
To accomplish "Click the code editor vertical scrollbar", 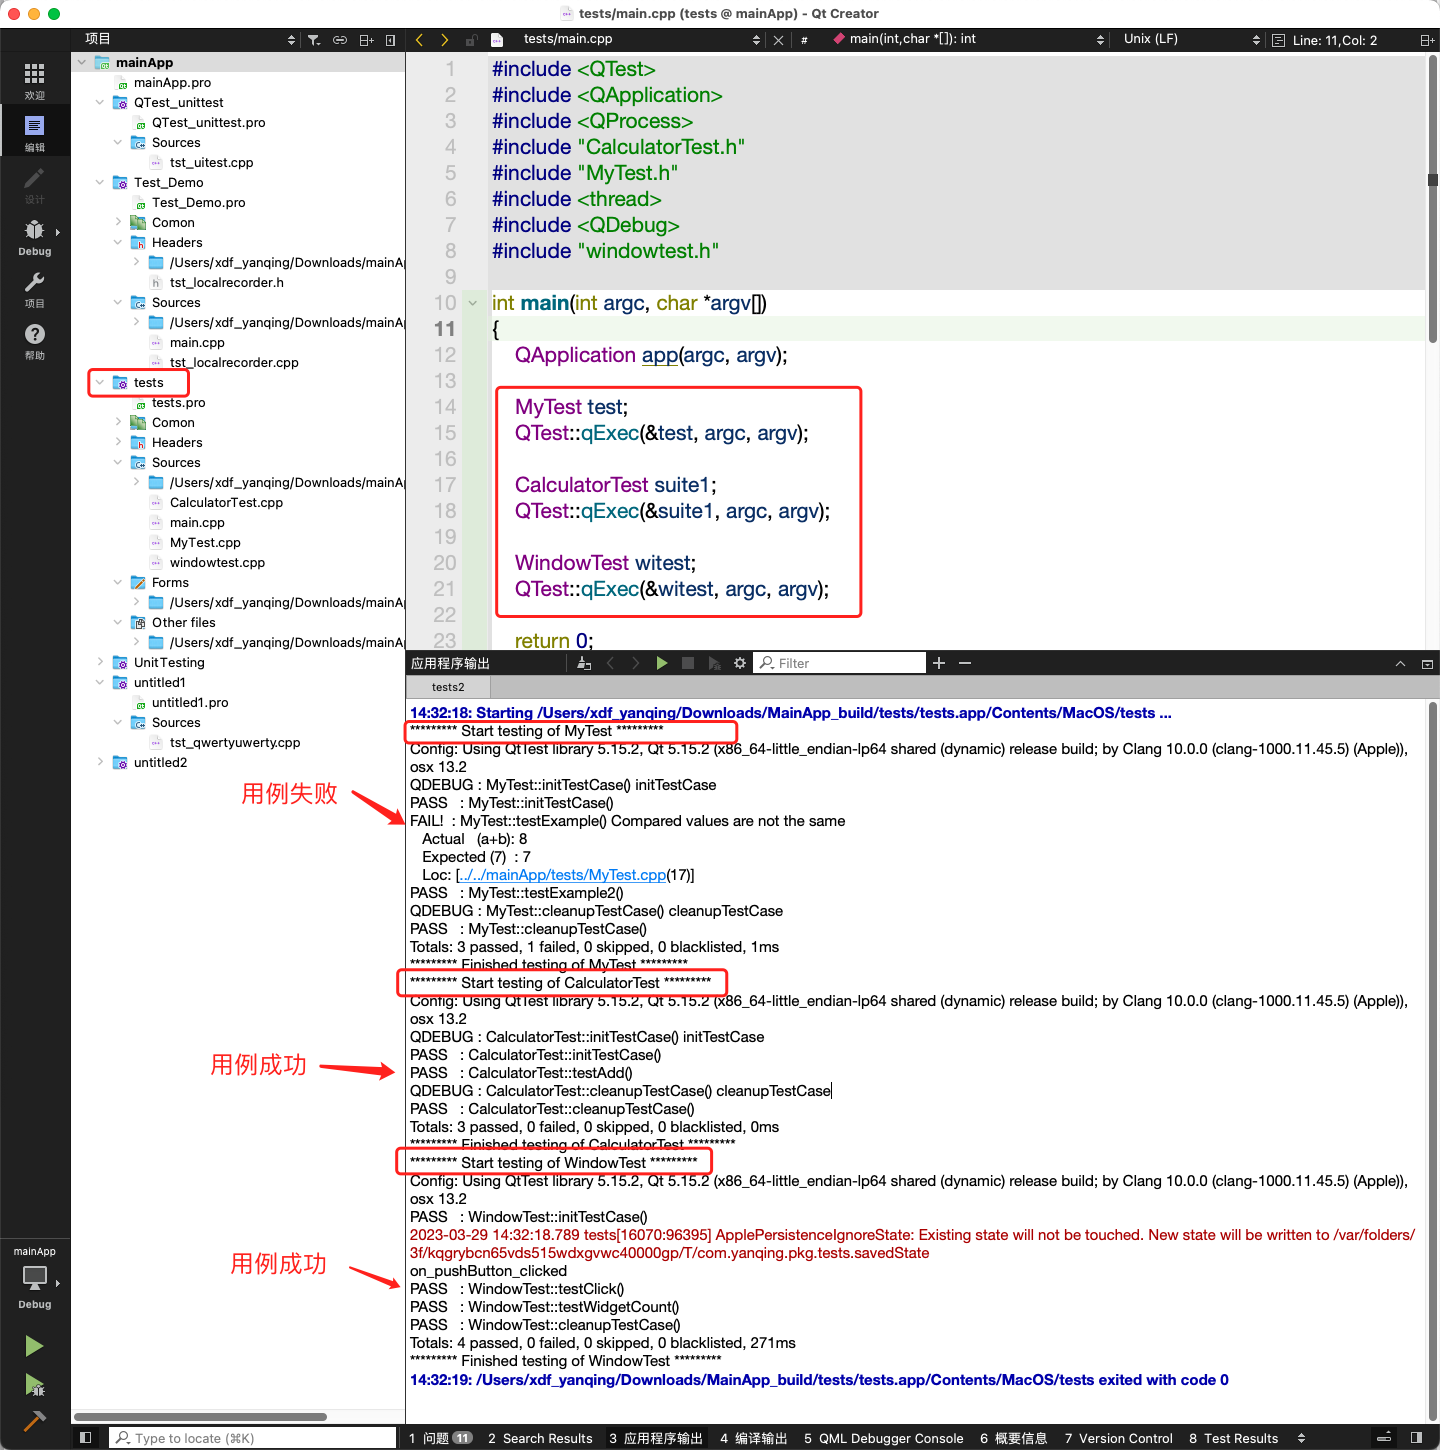I will (x=1433, y=200).
